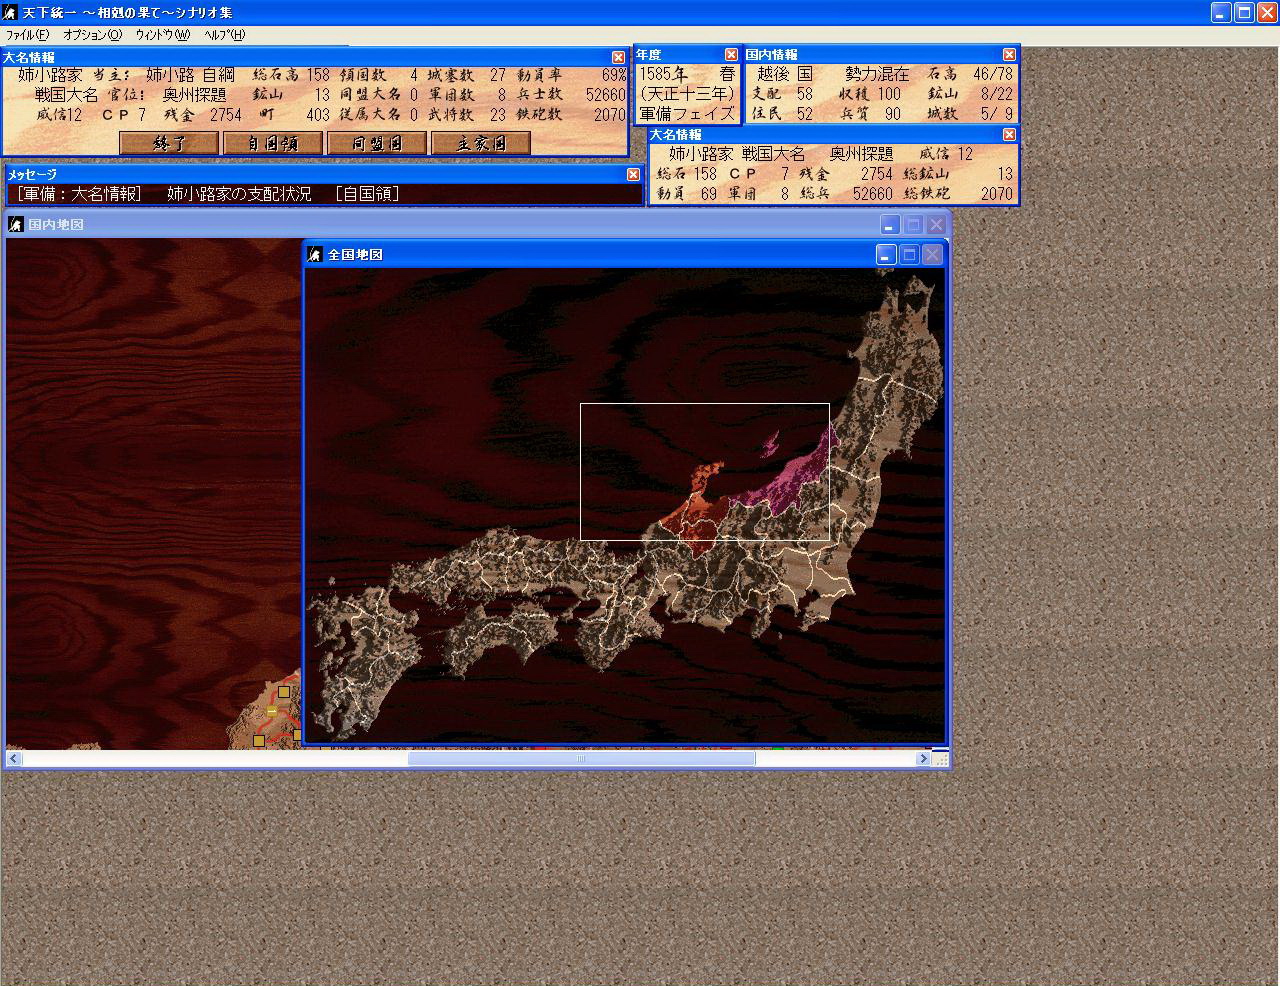Click the 城数 value 5/ 9
Screen dimensions: 1280x986
coord(996,114)
